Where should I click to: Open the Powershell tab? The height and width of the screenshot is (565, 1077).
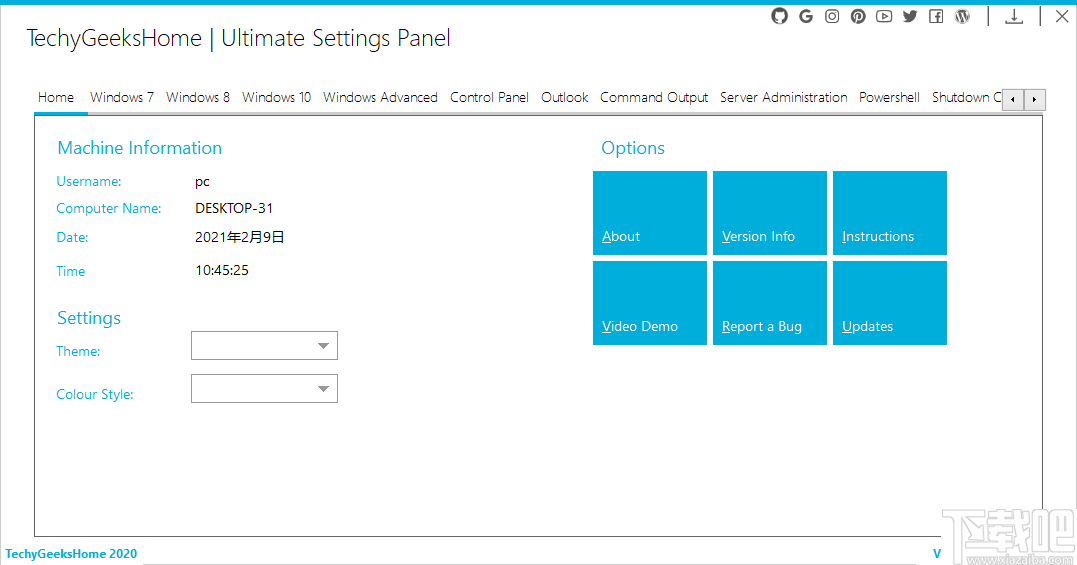click(889, 97)
